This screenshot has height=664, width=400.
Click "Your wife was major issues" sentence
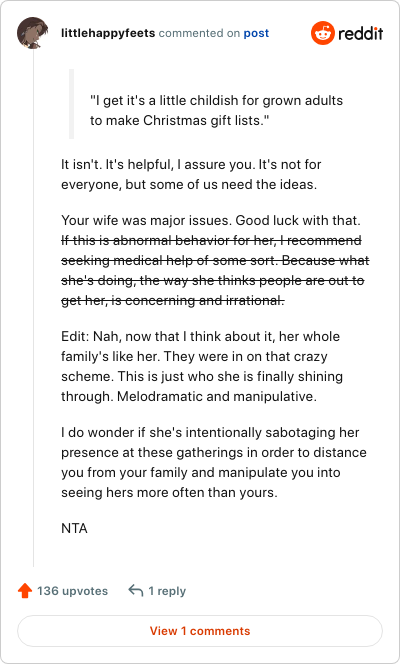click(211, 221)
